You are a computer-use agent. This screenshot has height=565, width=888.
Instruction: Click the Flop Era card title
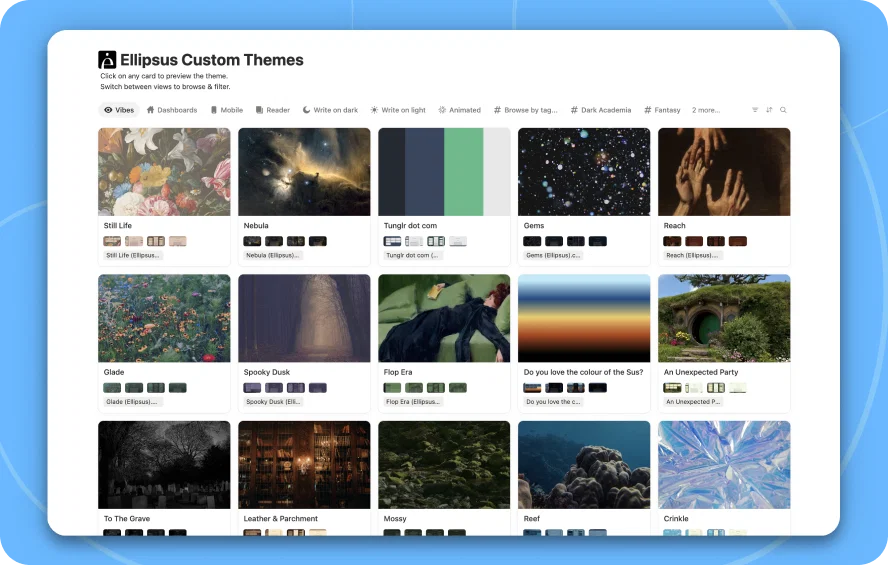[x=398, y=372]
